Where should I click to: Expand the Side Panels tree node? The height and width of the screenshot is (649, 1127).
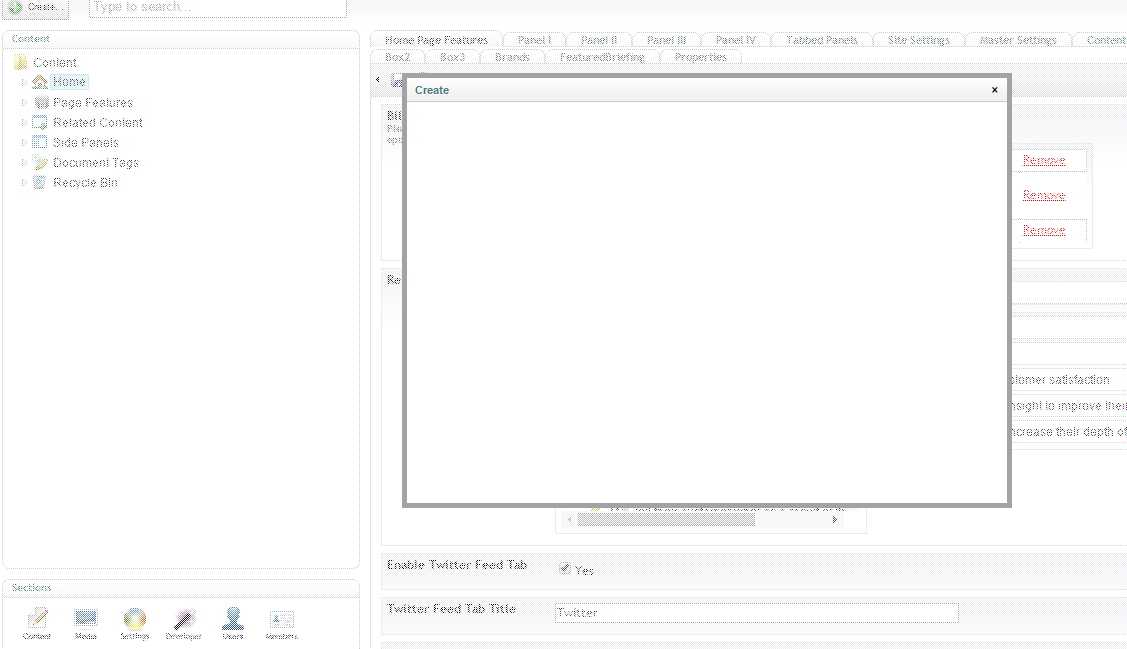point(24,142)
